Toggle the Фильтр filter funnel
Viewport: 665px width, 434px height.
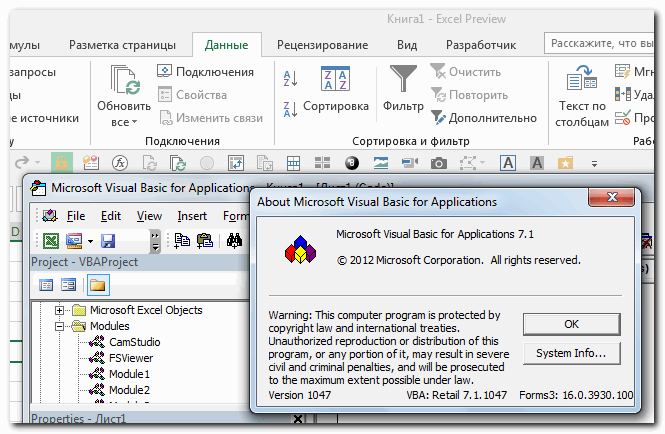pyautogui.click(x=403, y=88)
